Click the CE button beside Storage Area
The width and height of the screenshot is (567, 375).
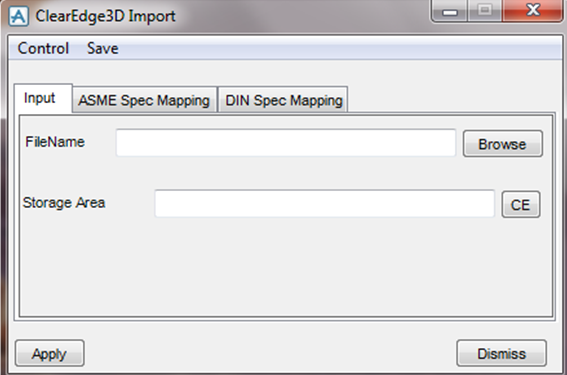tap(521, 205)
